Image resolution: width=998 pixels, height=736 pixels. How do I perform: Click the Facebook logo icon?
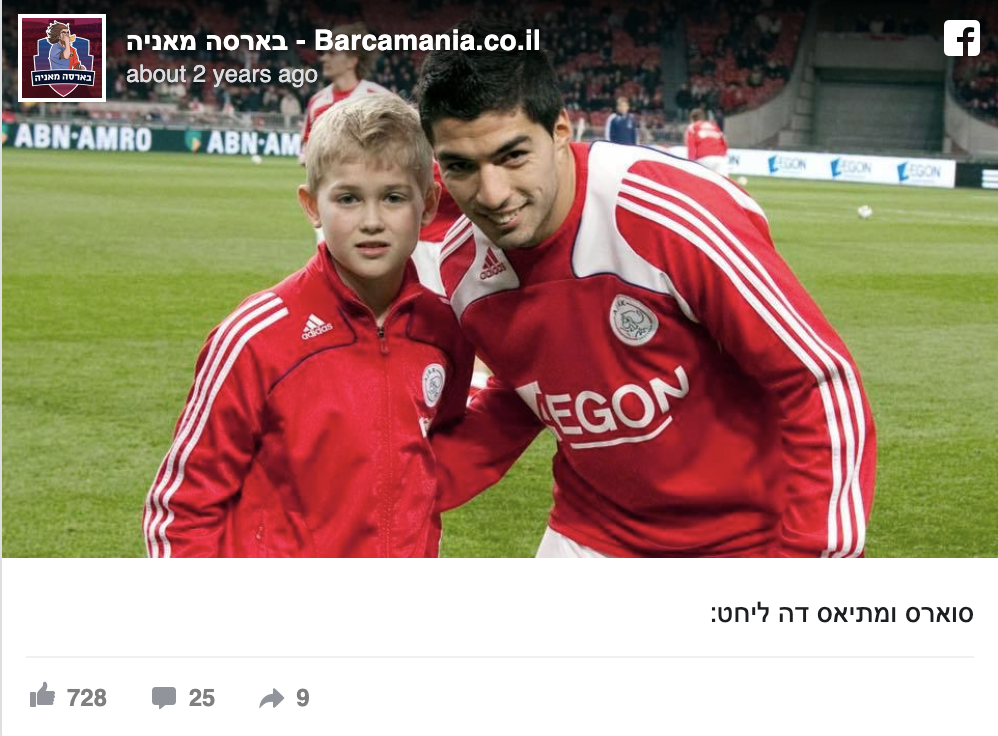click(962, 38)
